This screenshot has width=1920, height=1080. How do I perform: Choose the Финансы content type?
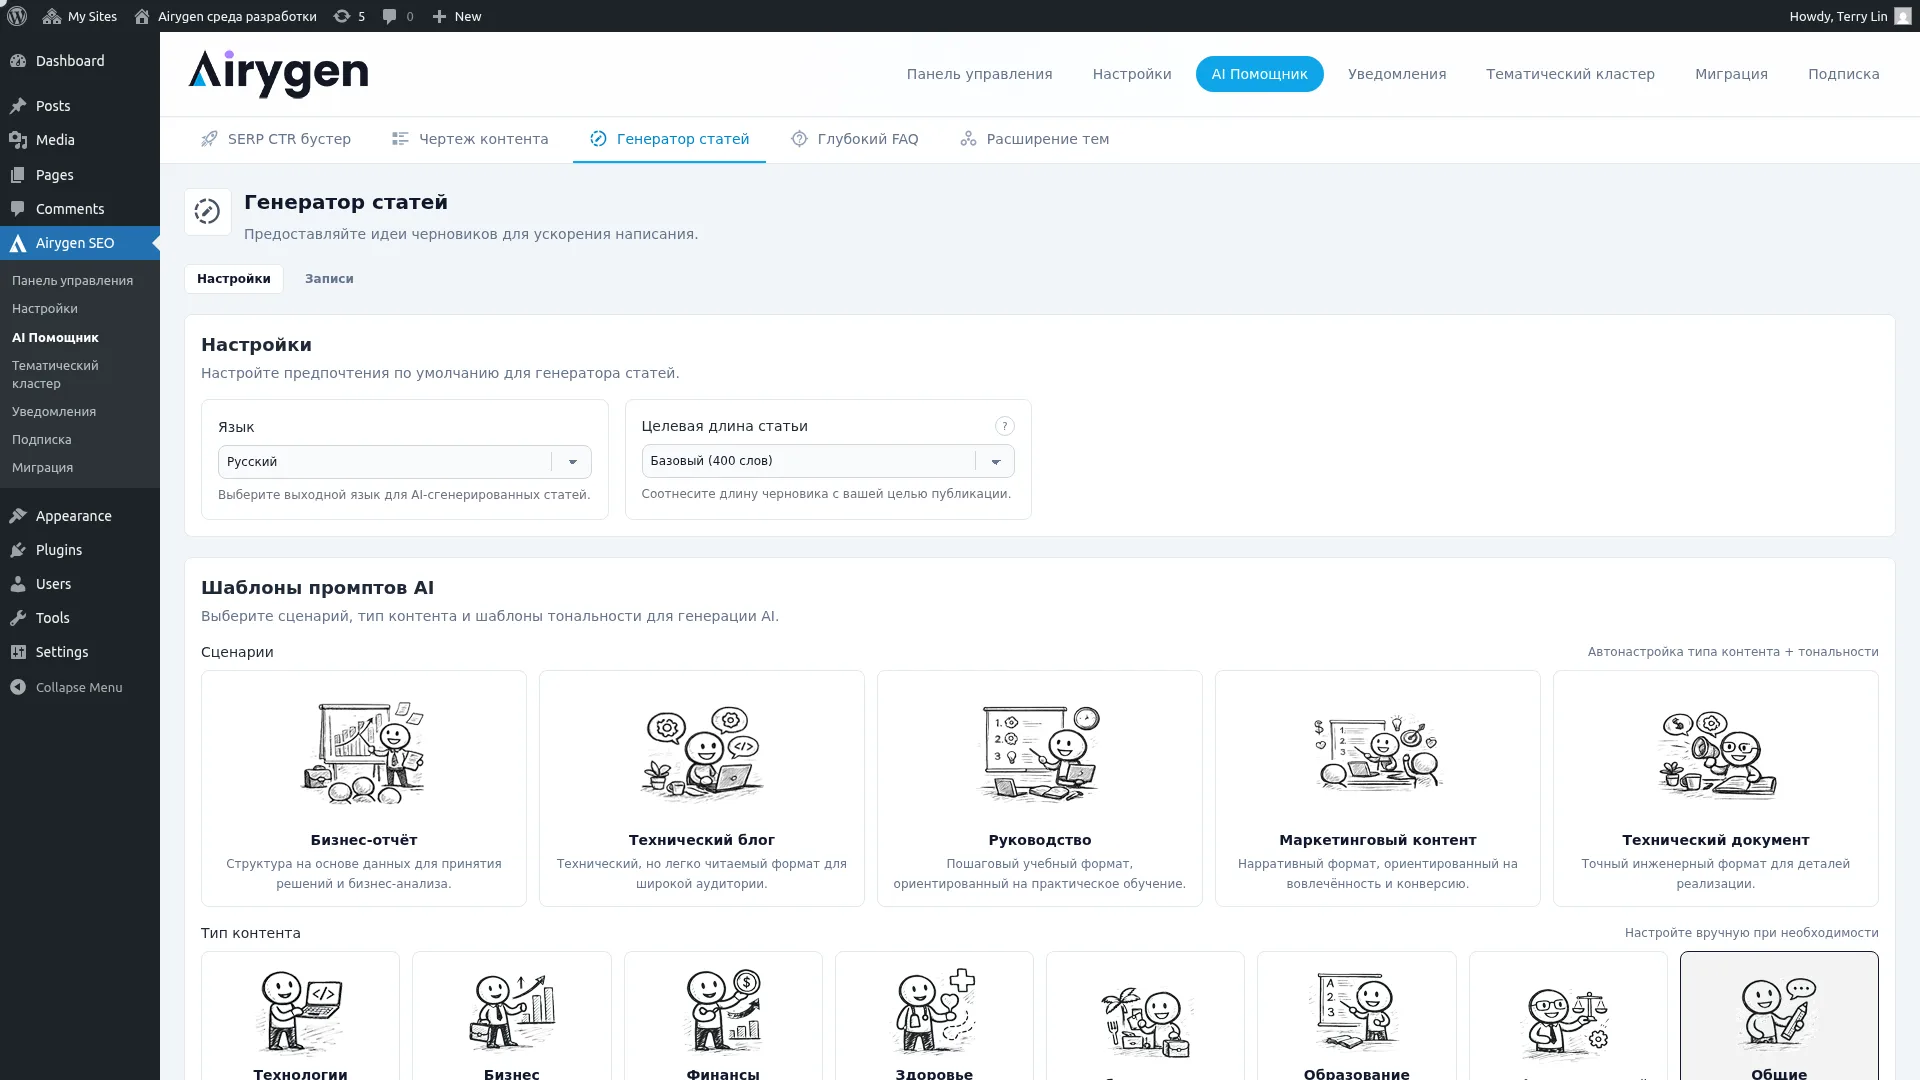click(x=723, y=1016)
